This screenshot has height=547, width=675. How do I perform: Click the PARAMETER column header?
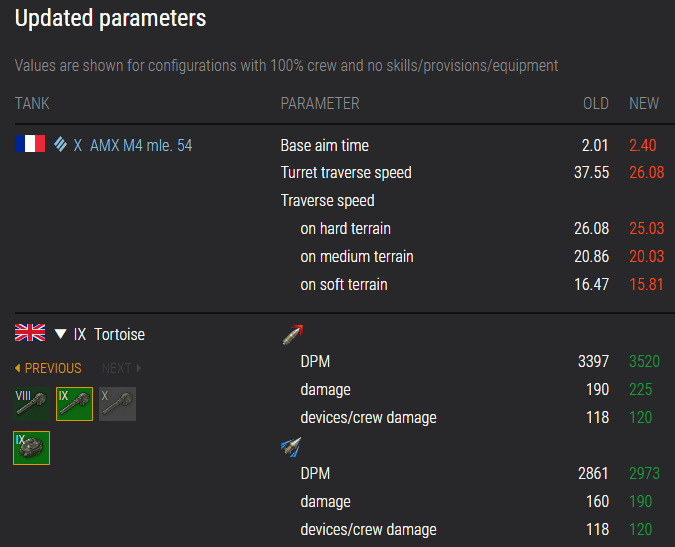point(319,104)
